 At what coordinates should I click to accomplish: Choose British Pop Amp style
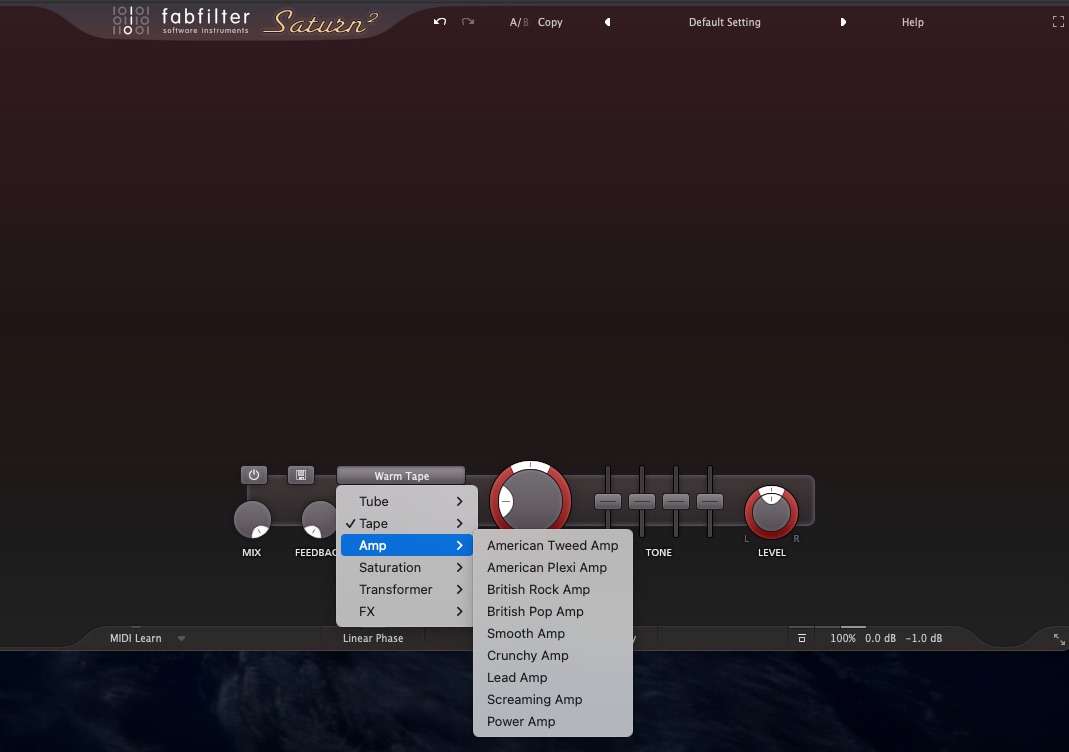[x=552, y=611]
